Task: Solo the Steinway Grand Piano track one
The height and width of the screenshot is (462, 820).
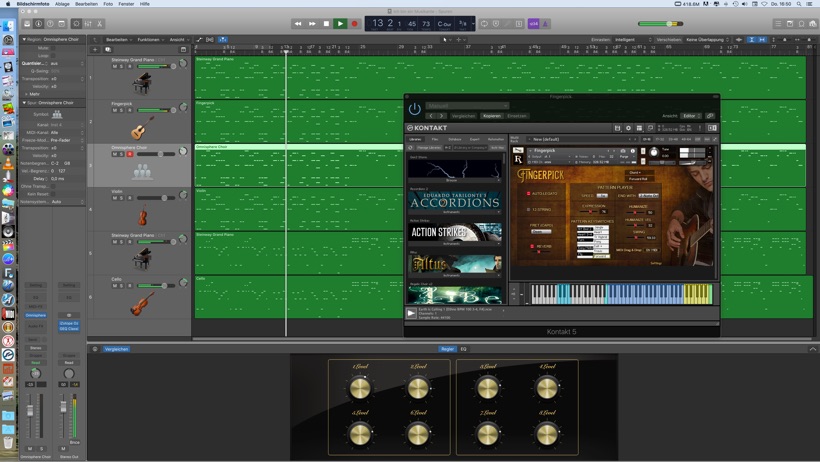Action: (x=121, y=66)
